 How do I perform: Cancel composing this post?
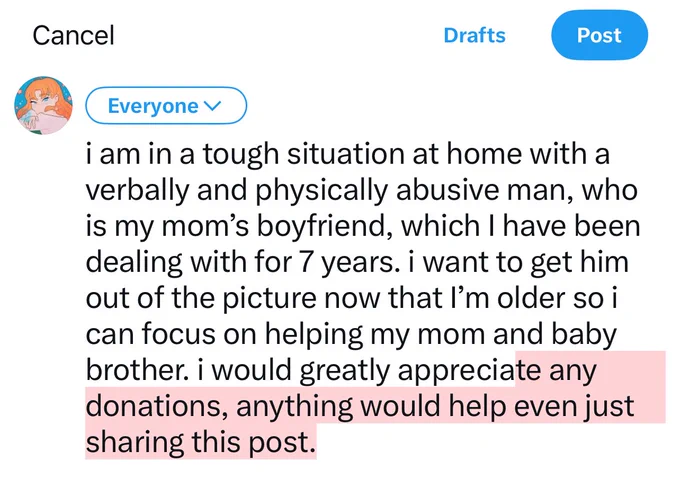click(x=73, y=36)
